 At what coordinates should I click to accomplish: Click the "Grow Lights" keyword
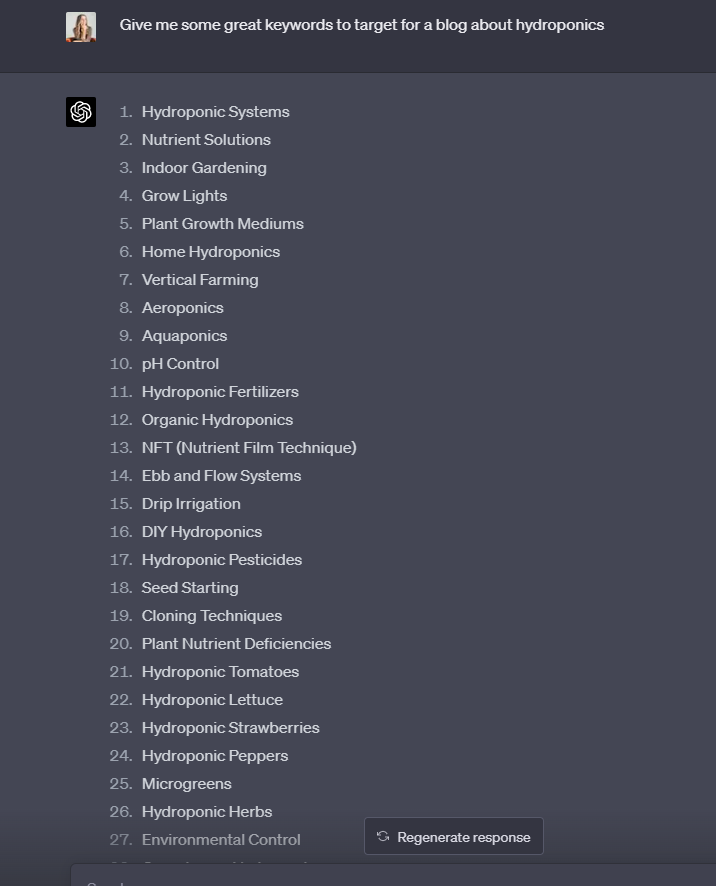(x=184, y=196)
